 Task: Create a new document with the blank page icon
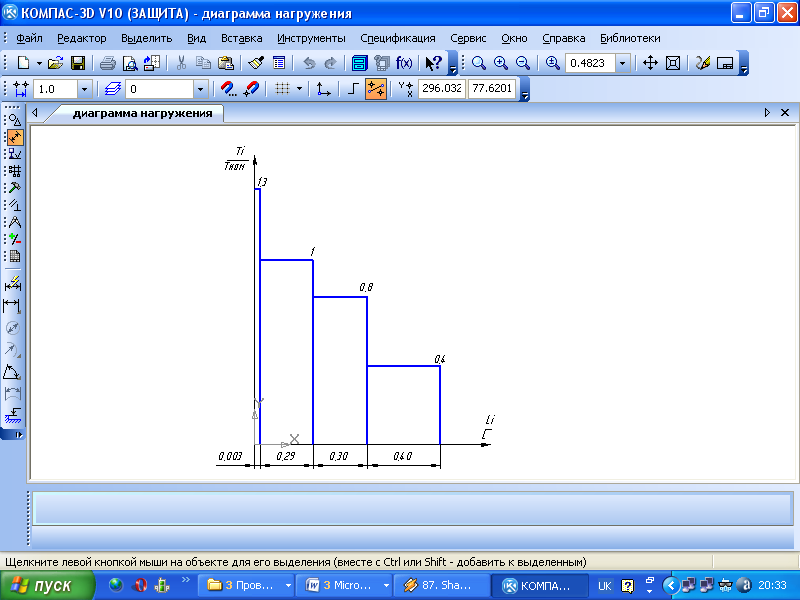pos(23,63)
